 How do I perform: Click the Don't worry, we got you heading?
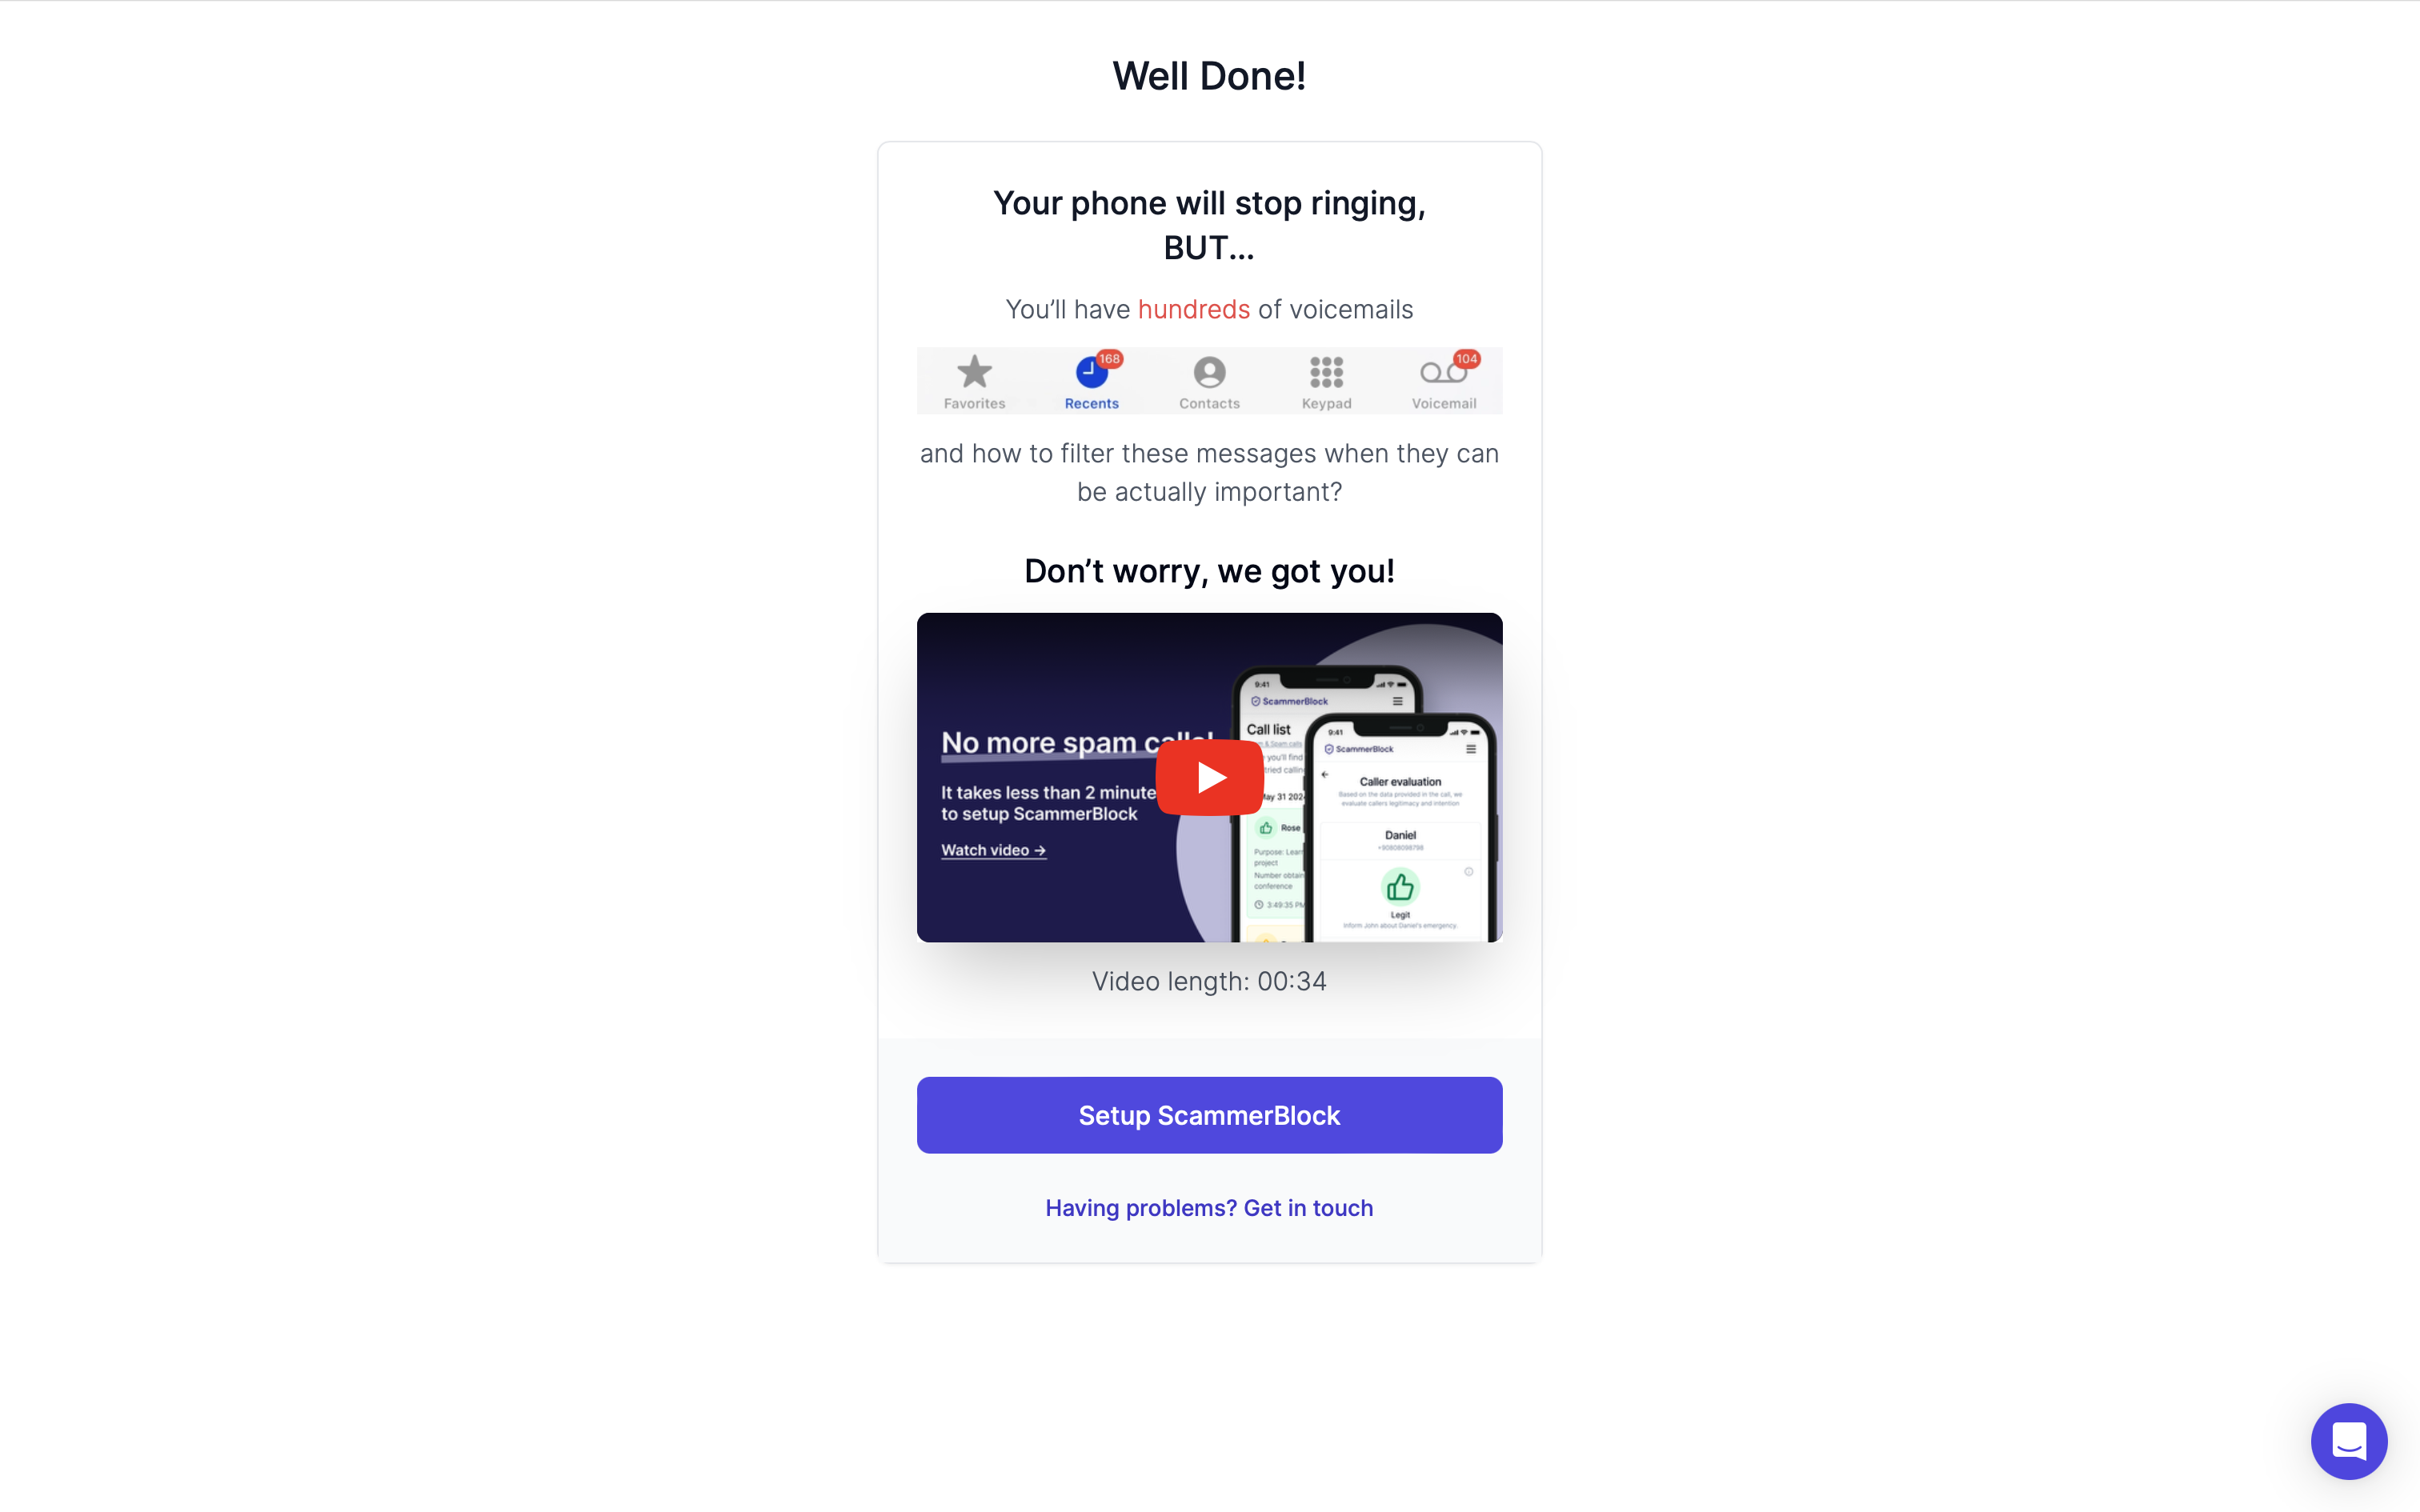(x=1209, y=571)
